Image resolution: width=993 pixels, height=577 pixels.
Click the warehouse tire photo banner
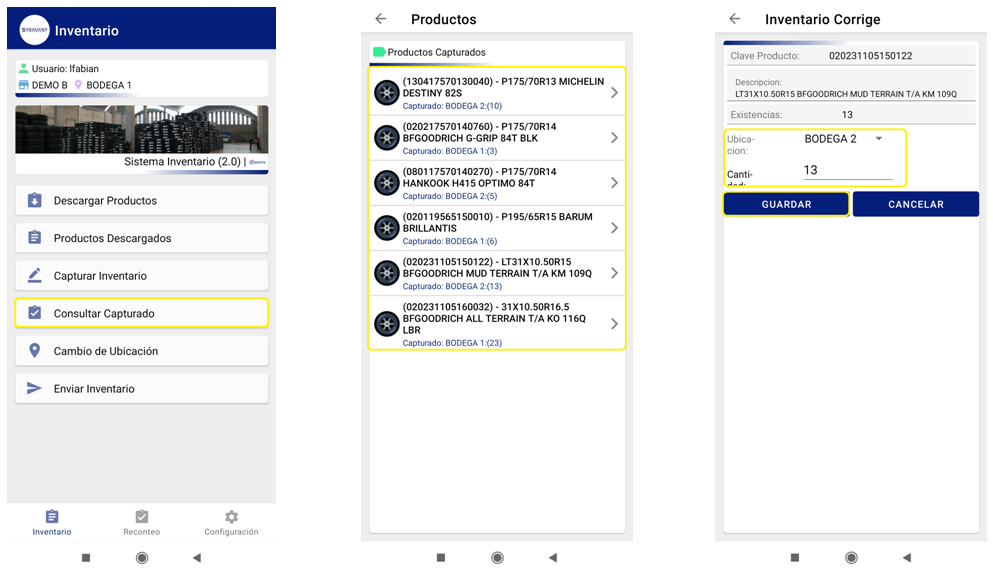point(142,130)
